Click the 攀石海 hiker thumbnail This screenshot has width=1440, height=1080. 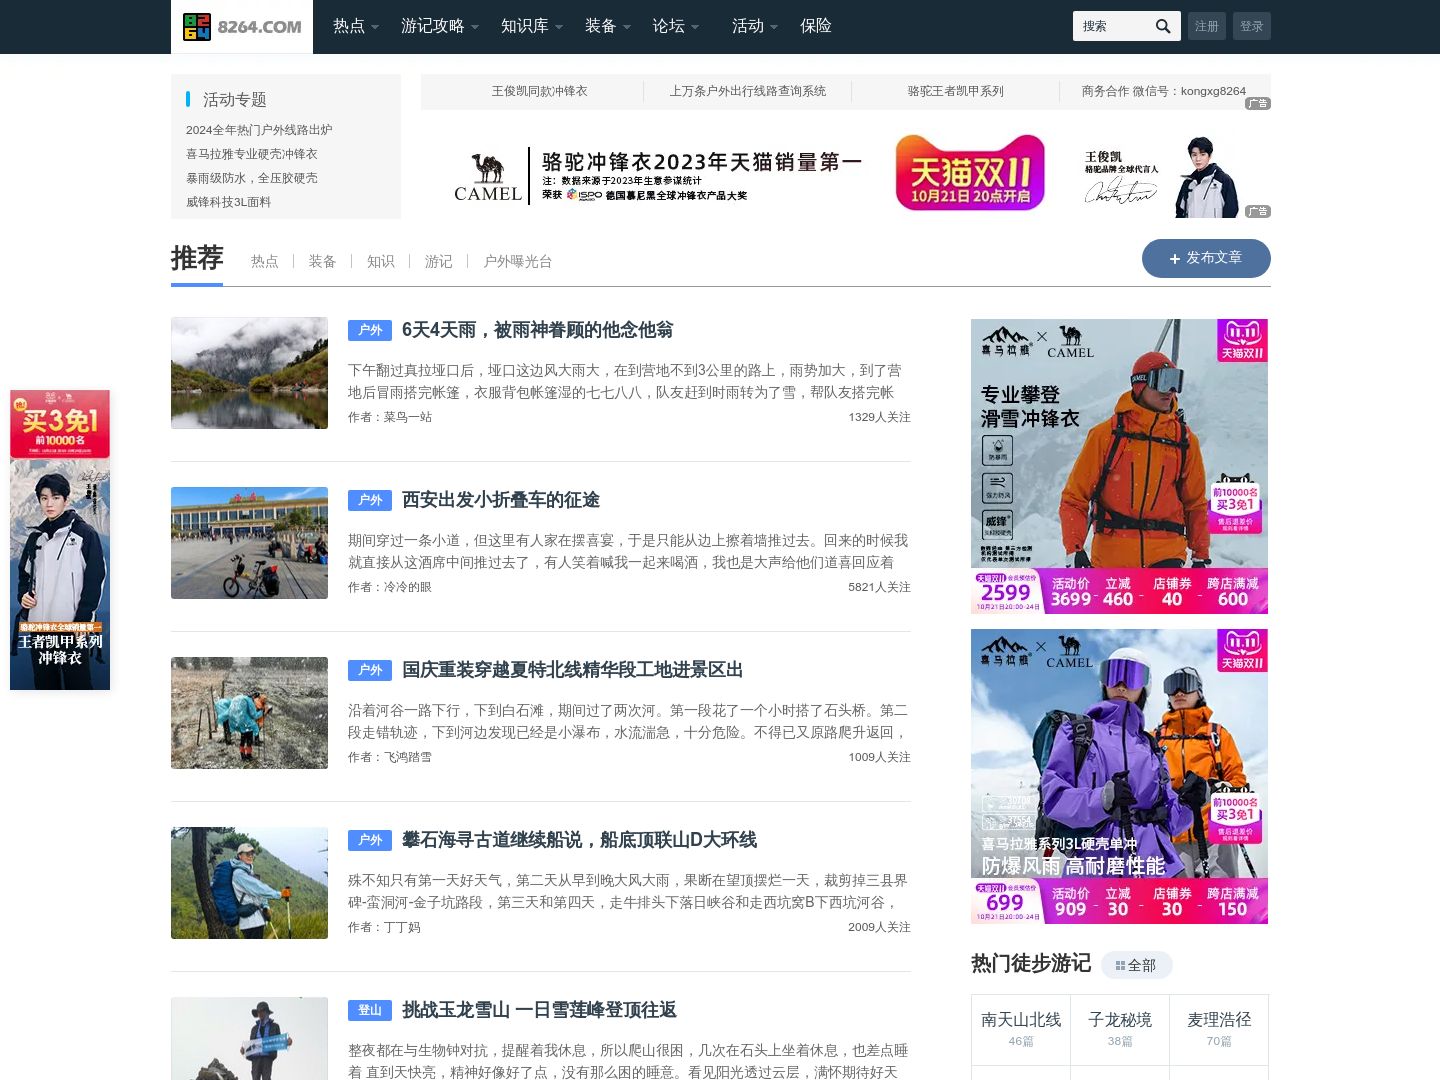pyautogui.click(x=249, y=883)
